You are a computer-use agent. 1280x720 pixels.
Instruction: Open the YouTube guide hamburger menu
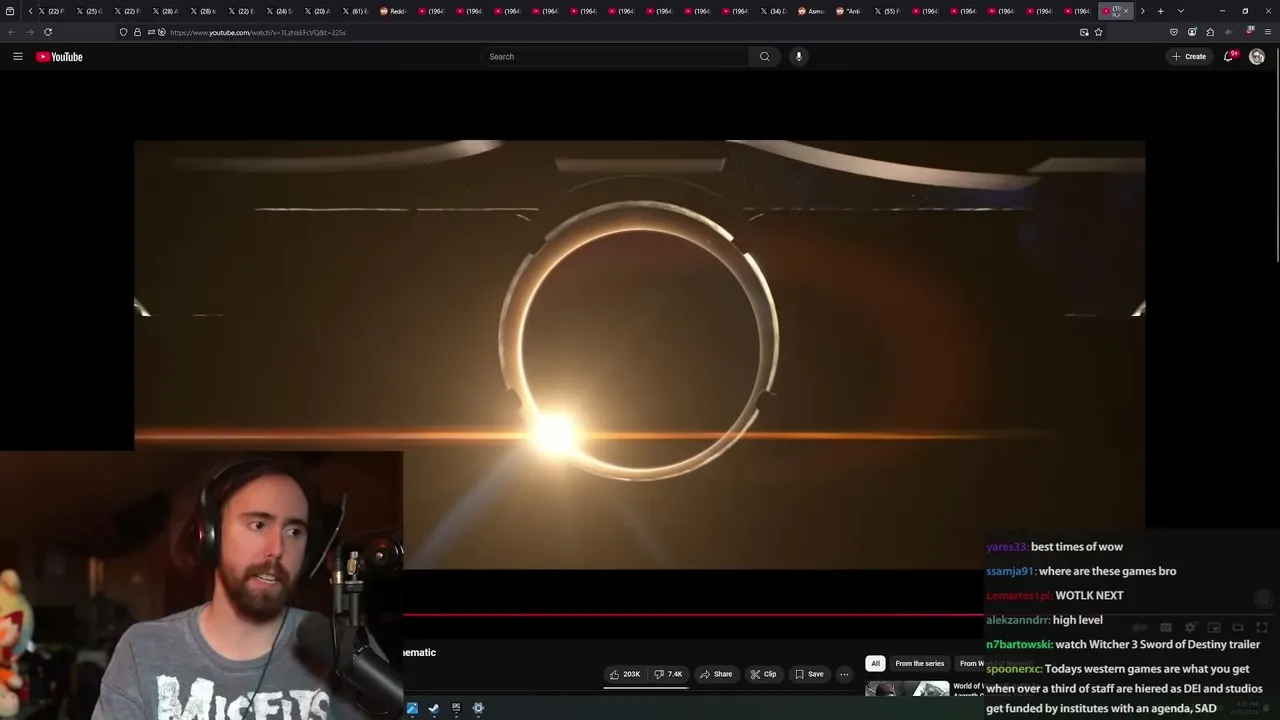tap(18, 57)
